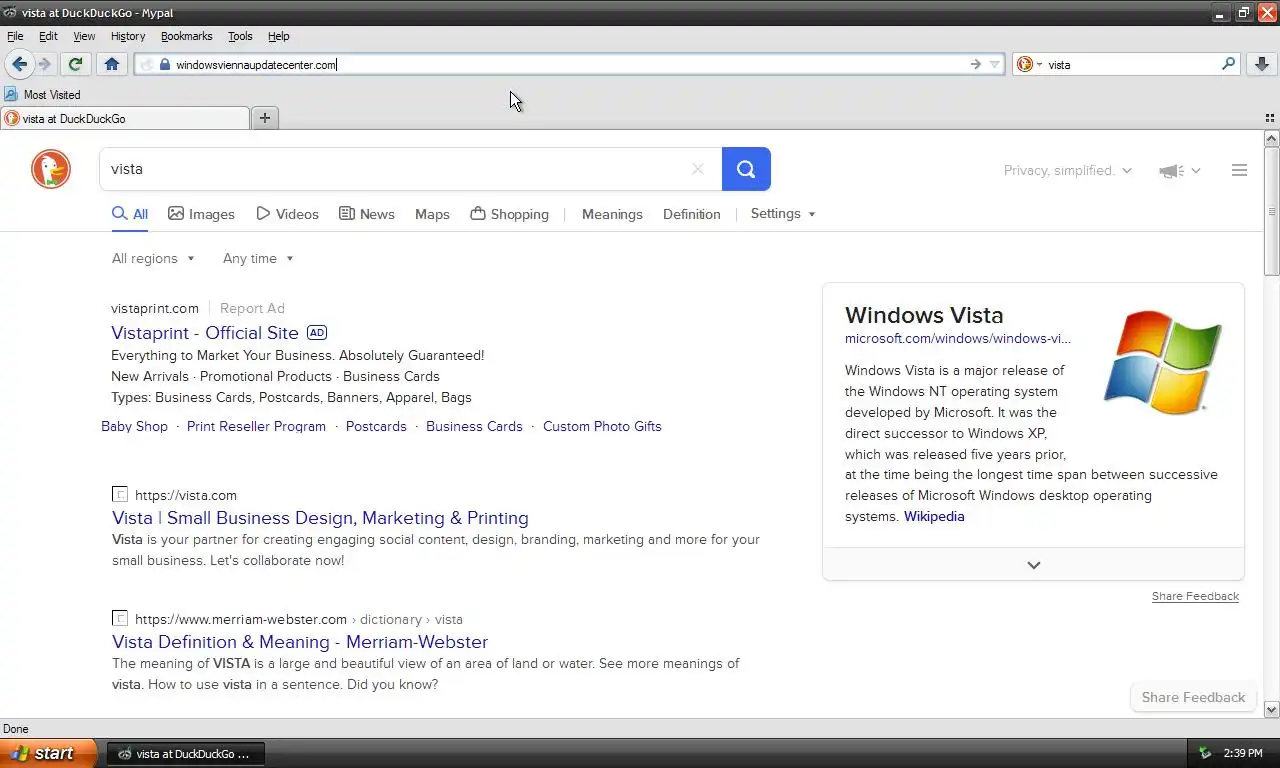The width and height of the screenshot is (1280, 768).
Task: Click the browser Forward arrow button
Action: [44, 64]
